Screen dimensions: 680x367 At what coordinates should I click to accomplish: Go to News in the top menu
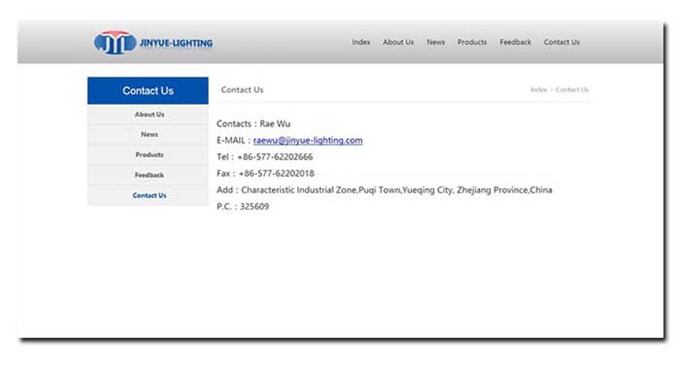pos(435,42)
